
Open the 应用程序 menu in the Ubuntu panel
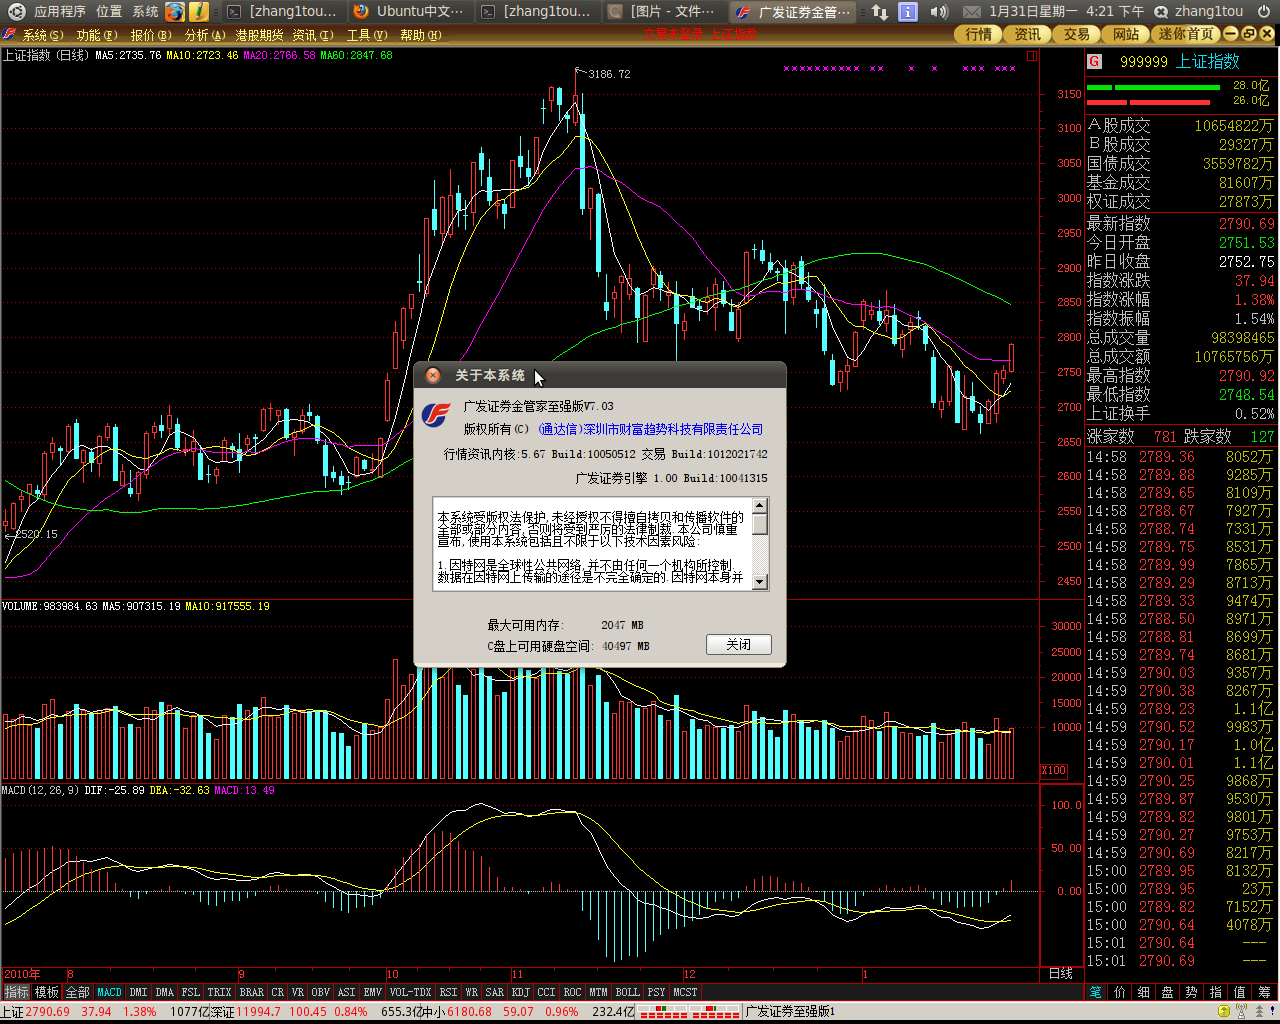point(60,11)
